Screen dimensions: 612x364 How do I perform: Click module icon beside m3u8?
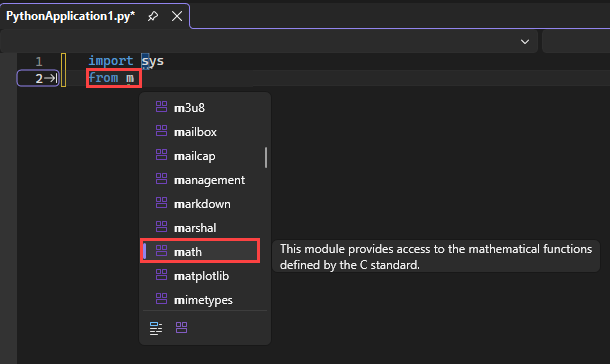[161, 107]
